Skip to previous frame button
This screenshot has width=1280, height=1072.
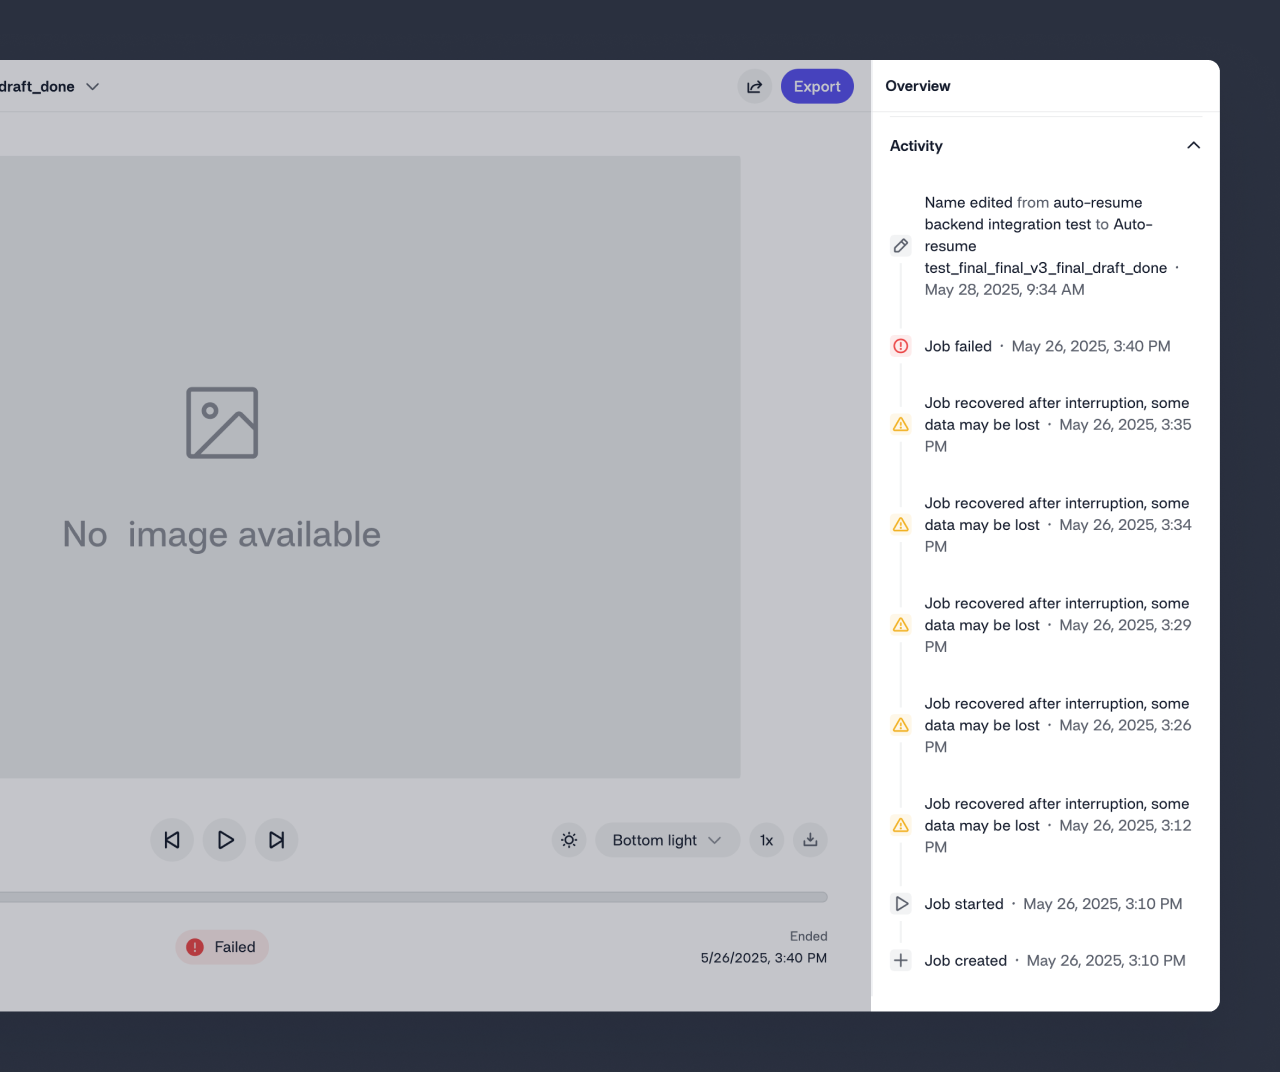pos(172,840)
